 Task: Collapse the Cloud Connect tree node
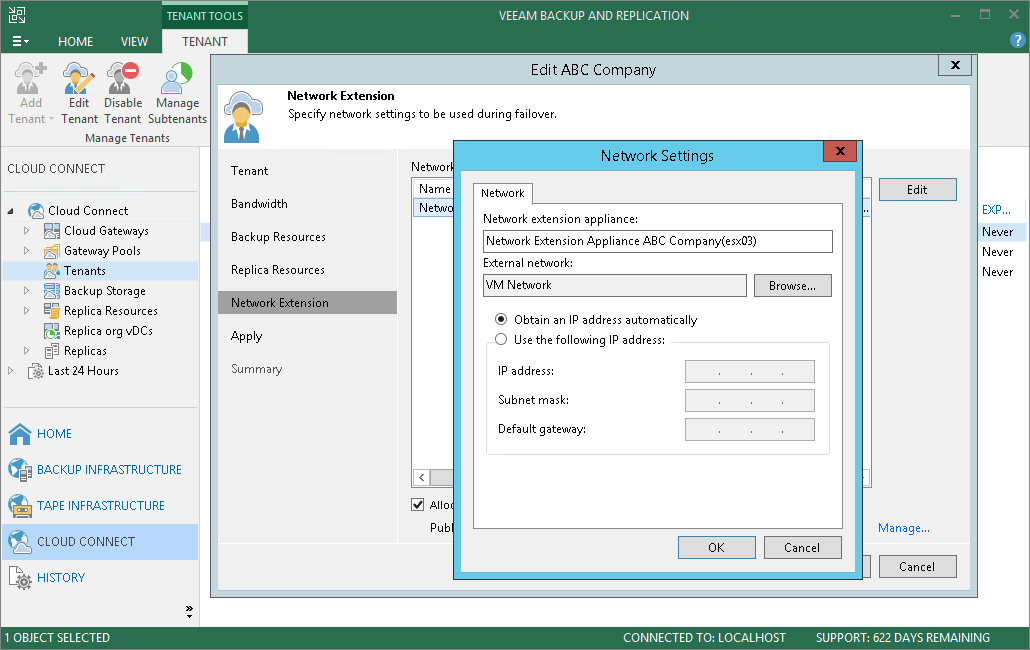(x=11, y=211)
